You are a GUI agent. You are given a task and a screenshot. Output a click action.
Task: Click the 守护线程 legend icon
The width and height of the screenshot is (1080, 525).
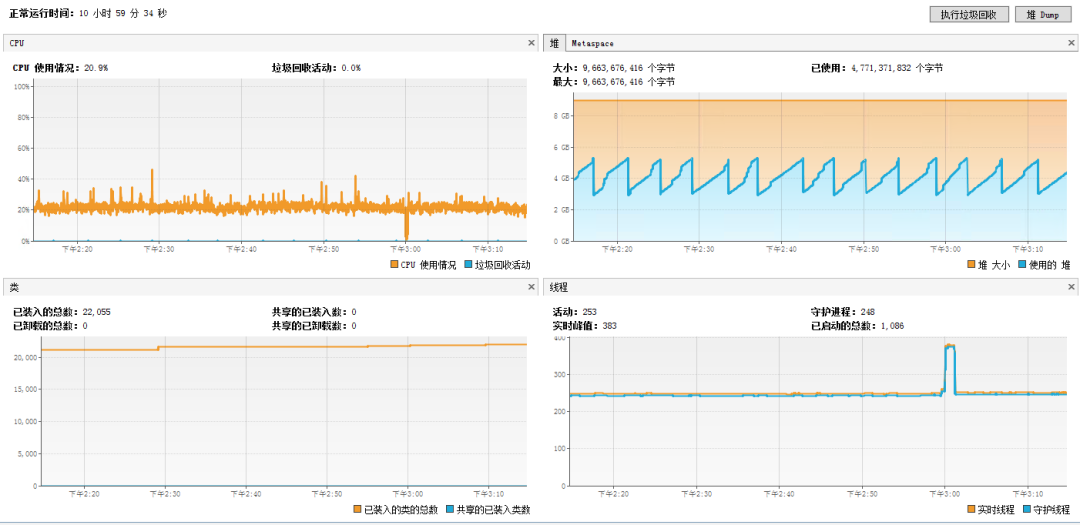tap(1026, 509)
